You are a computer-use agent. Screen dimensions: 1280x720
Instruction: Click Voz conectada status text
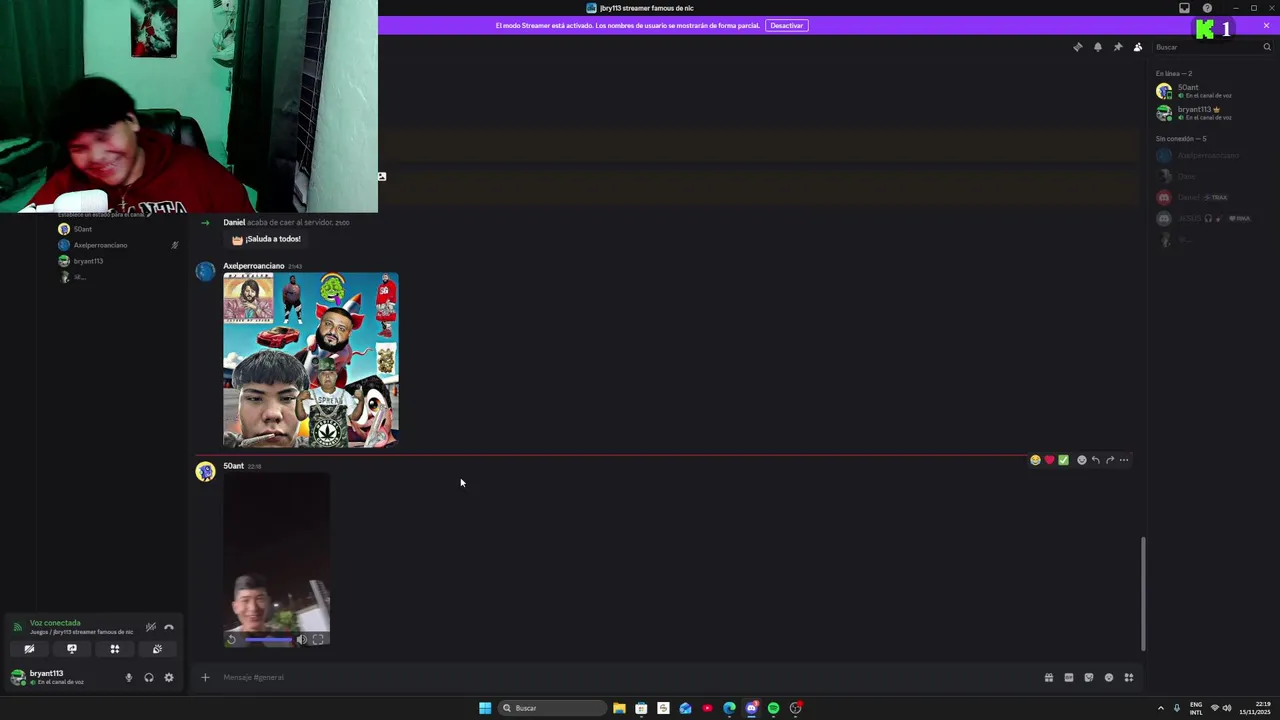click(55, 623)
